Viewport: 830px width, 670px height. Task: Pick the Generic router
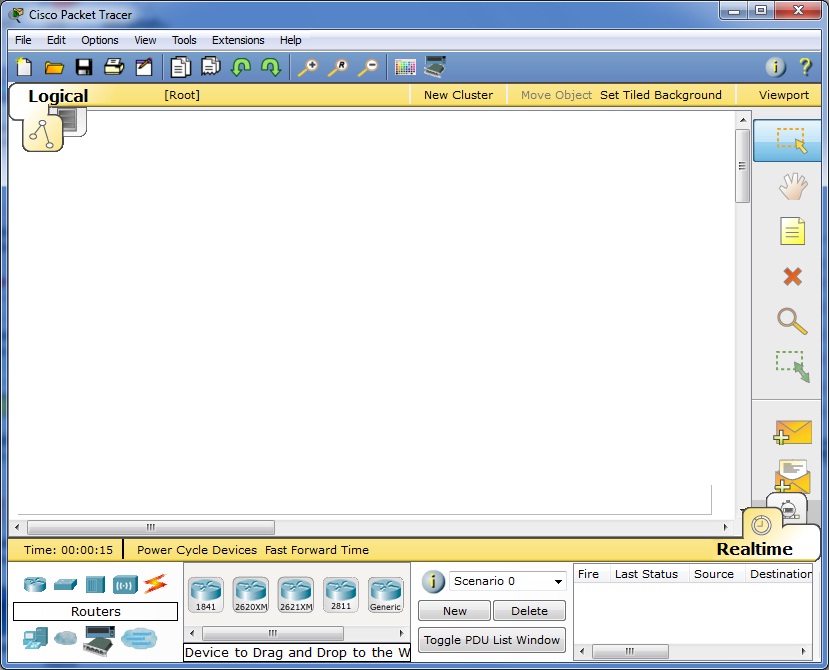[386, 595]
